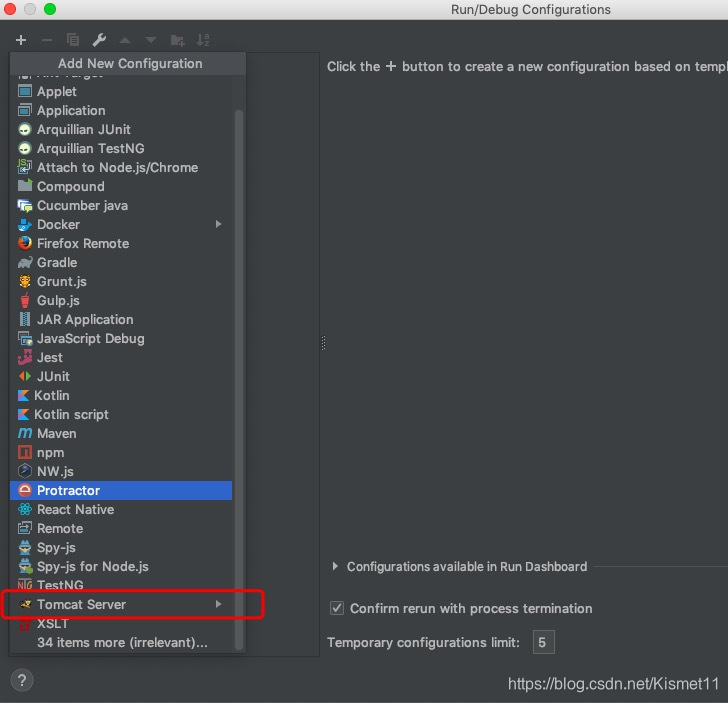Click the Kotlin logo icon
Screen dimensions: 728x703
(x=23, y=396)
